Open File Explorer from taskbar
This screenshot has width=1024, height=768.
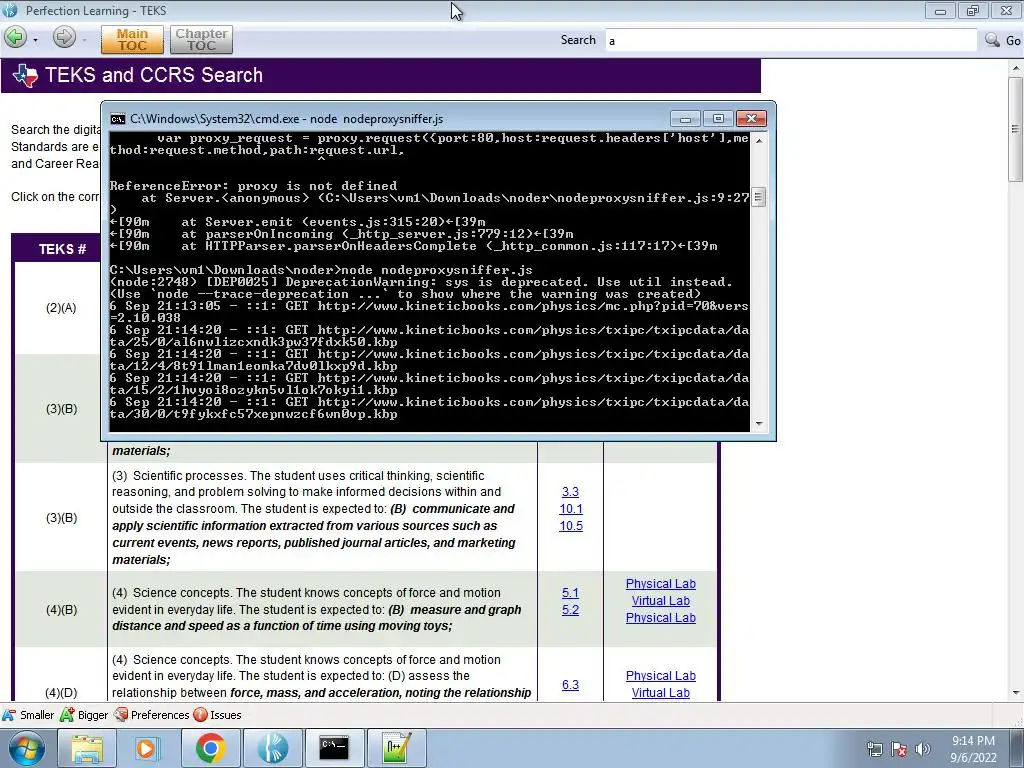click(87, 748)
